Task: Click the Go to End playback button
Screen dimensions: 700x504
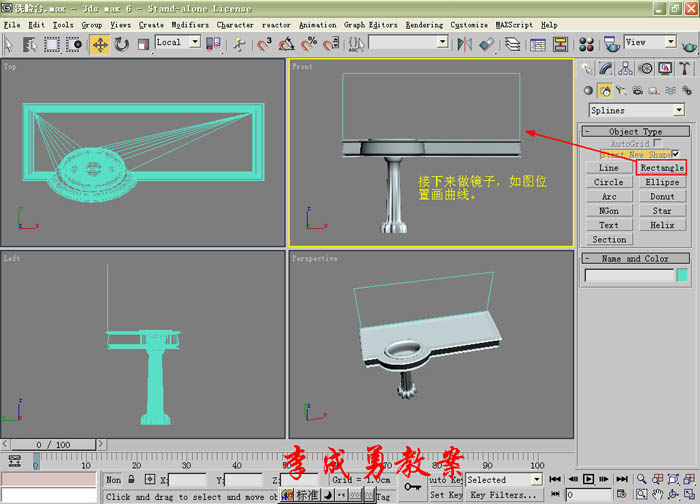Action: (622, 479)
